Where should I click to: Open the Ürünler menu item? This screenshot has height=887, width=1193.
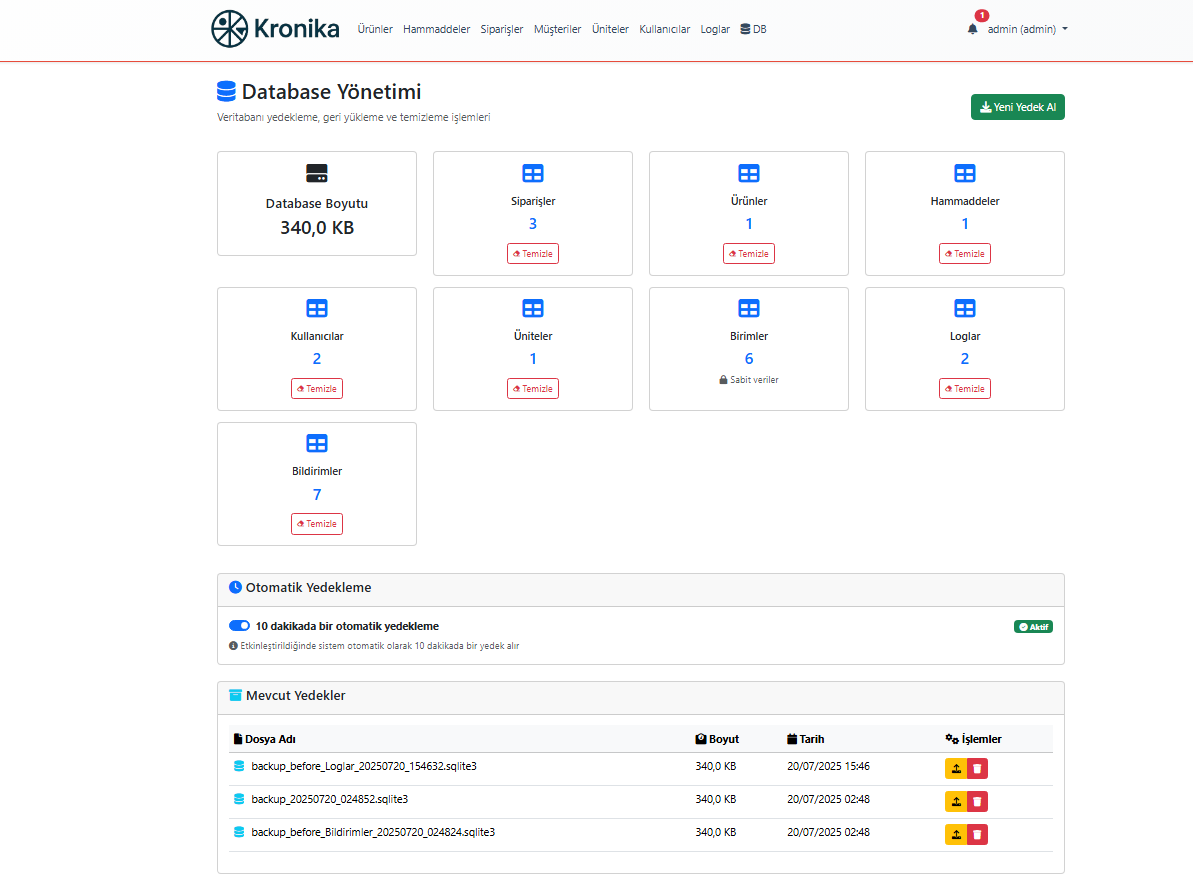tap(375, 29)
